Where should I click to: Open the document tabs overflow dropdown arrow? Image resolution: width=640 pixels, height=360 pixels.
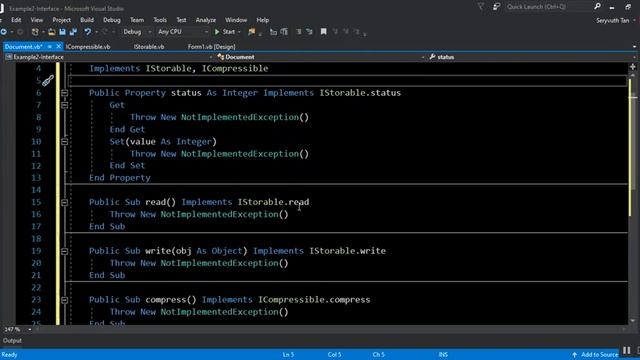(634, 47)
